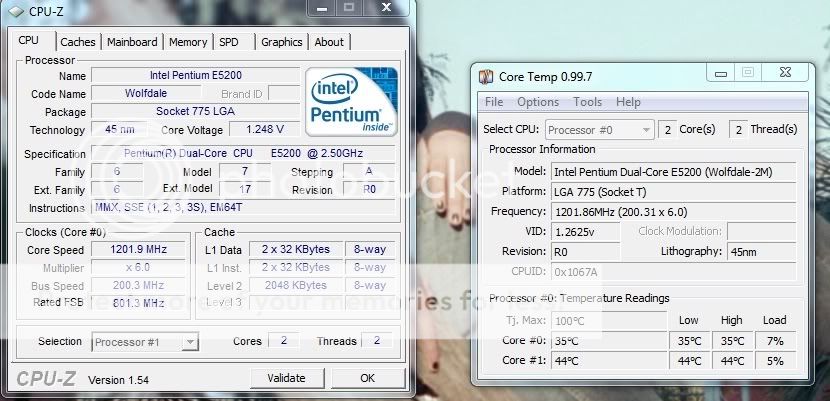The image size is (830, 401).
Task: Click Core #1 temperature reading 44°C
Action: tap(609, 361)
